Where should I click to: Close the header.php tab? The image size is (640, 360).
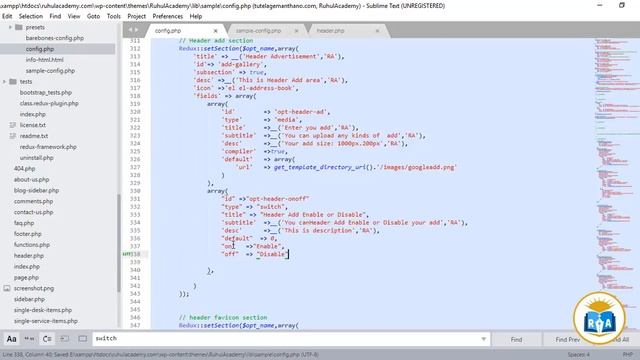coord(377,31)
